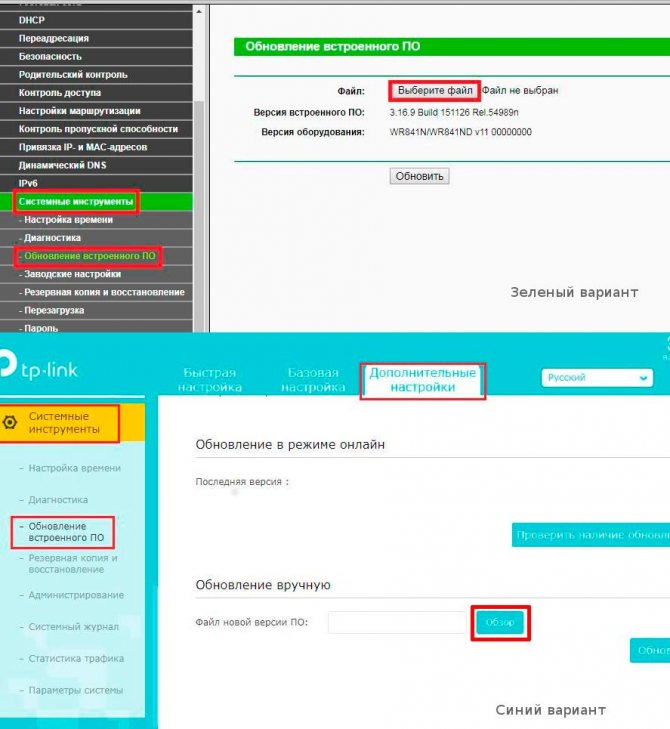Go to Контроль доступа

tap(60, 93)
